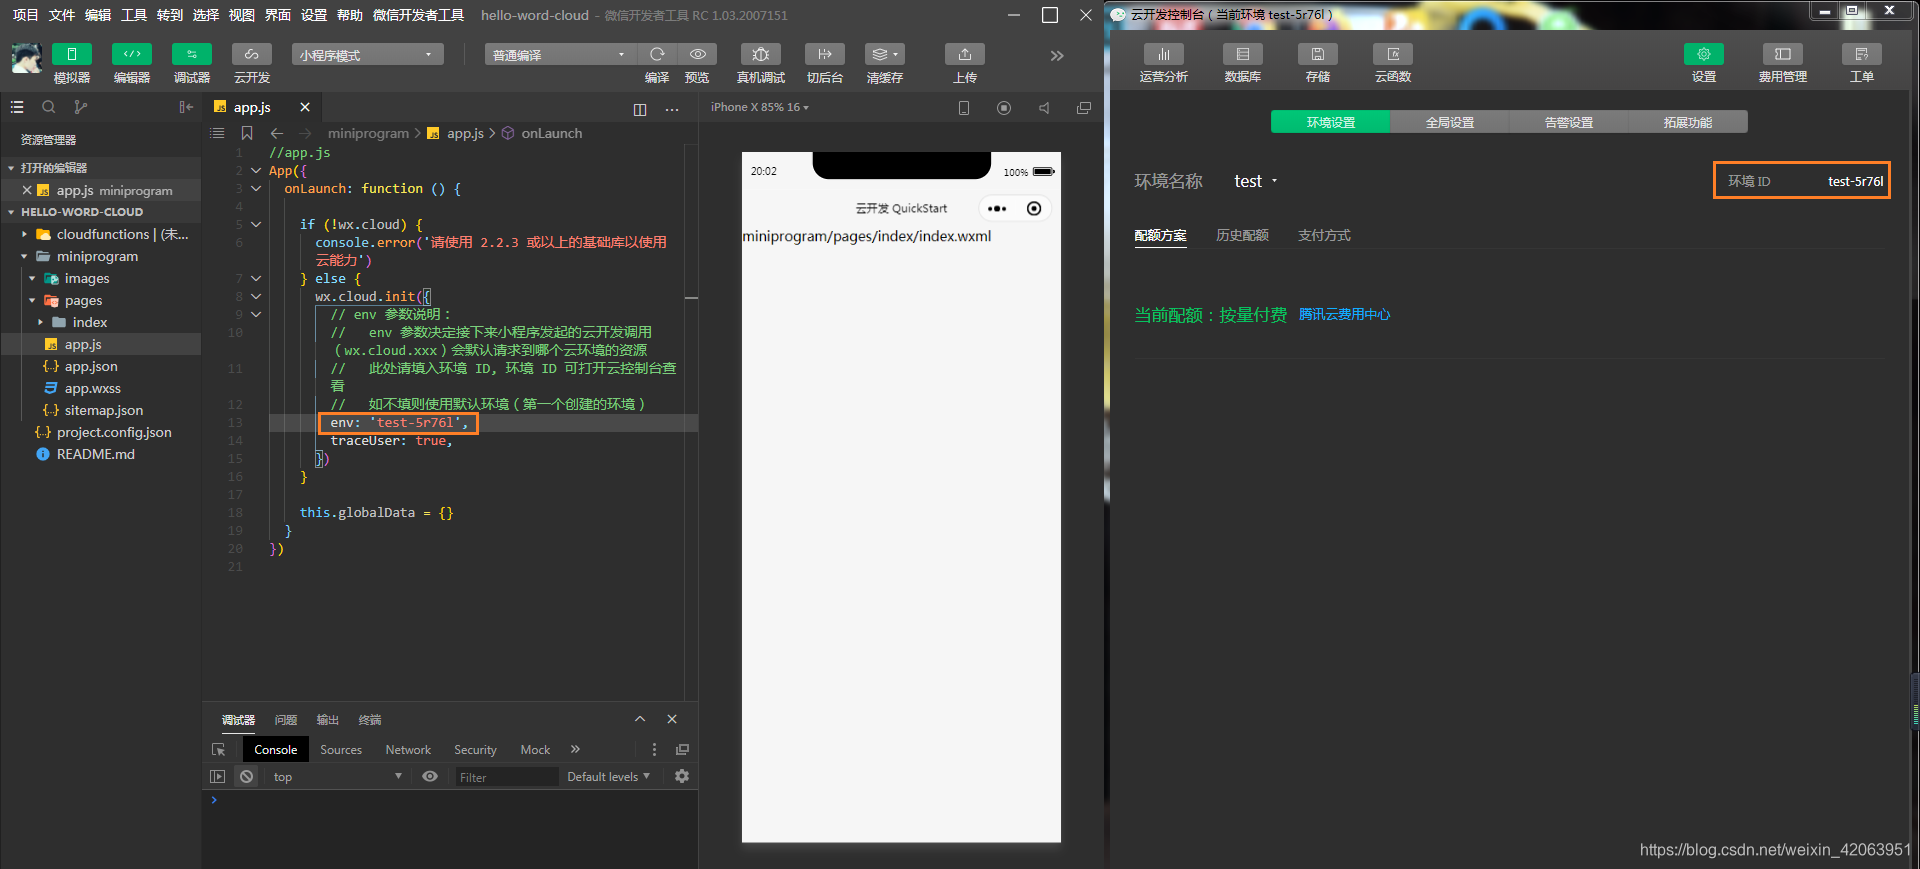
Task: Expand the toolbar overflow chevrons
Action: tap(1057, 55)
